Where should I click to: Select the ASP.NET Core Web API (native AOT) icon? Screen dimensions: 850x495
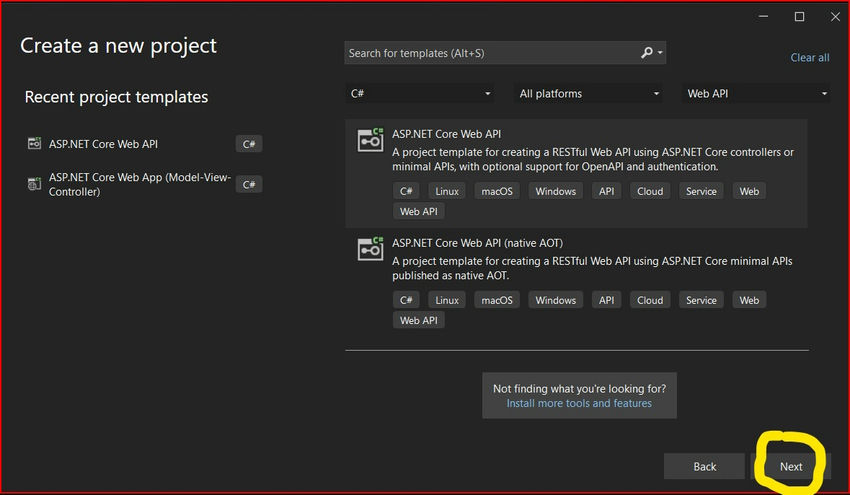pos(370,249)
